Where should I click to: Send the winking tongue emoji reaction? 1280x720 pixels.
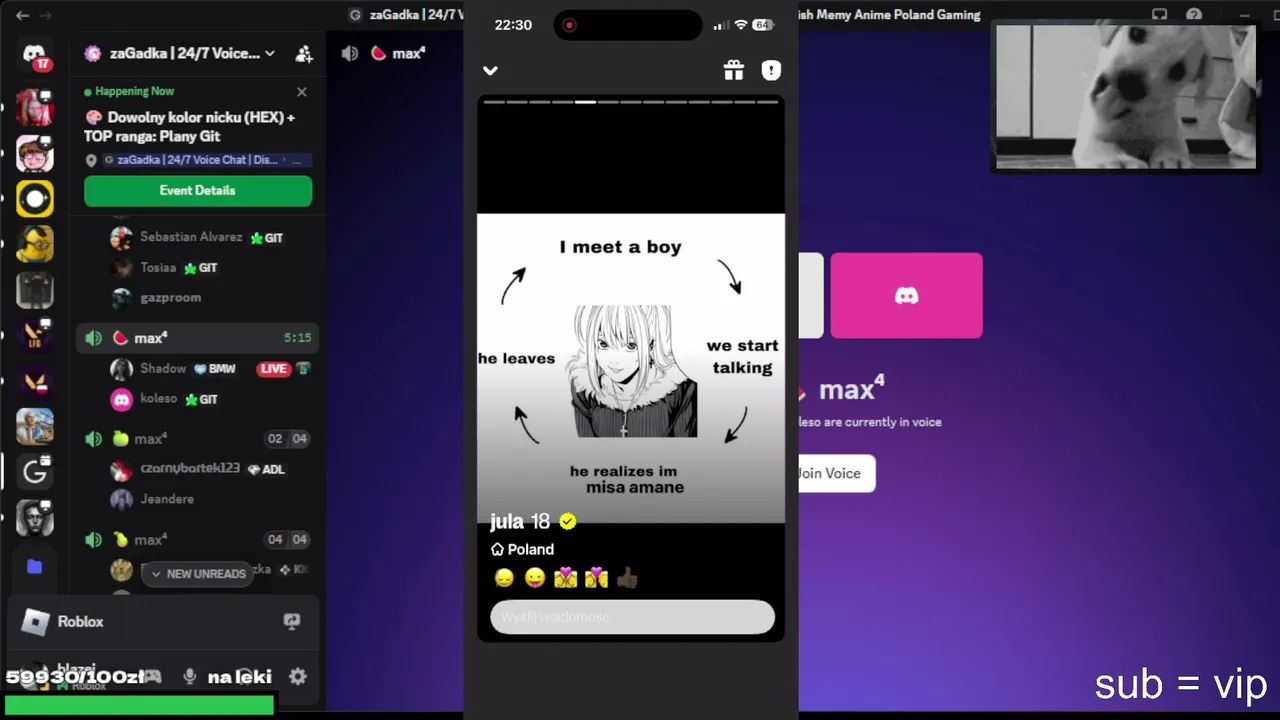535,578
